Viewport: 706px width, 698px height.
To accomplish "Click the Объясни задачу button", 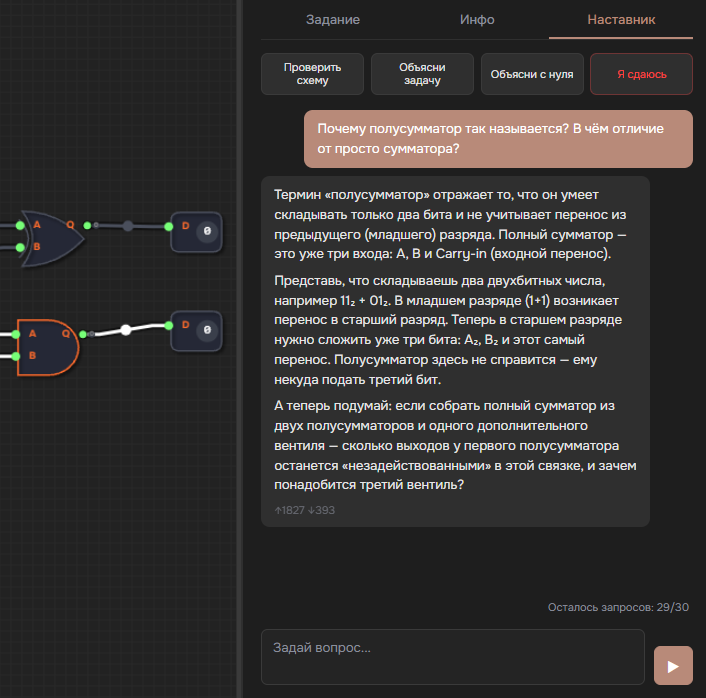I will (x=422, y=74).
